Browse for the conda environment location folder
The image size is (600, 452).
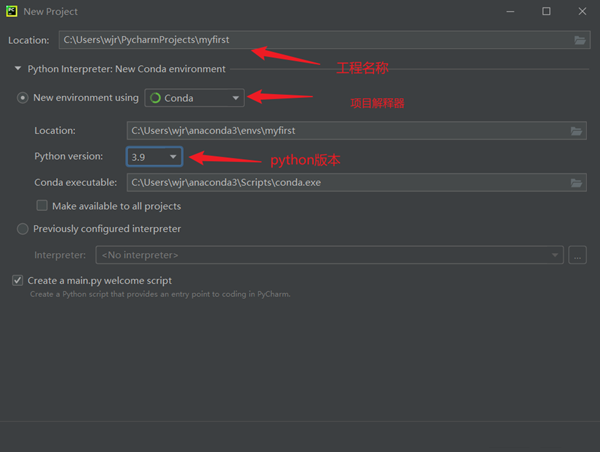point(576,131)
